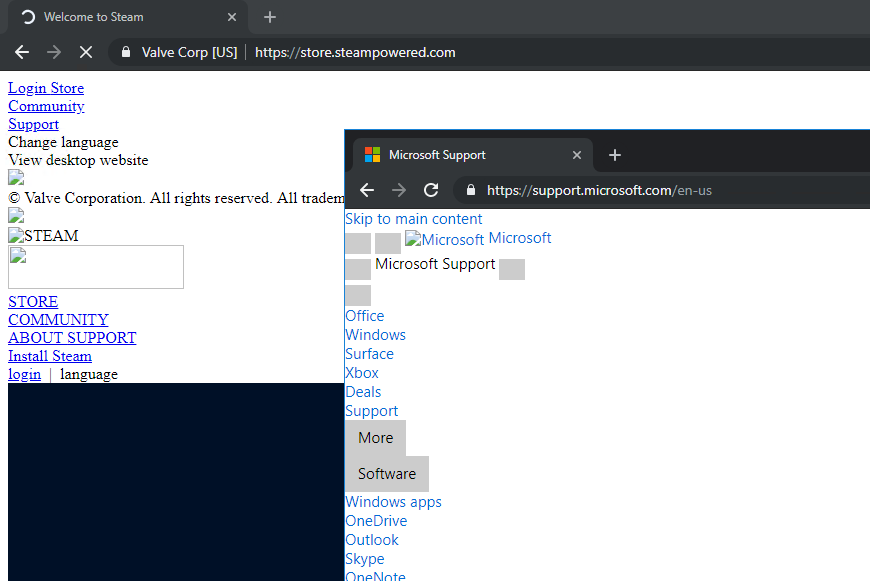Click the broken image inside the bordered box
This screenshot has height=581, width=870.
(18, 255)
